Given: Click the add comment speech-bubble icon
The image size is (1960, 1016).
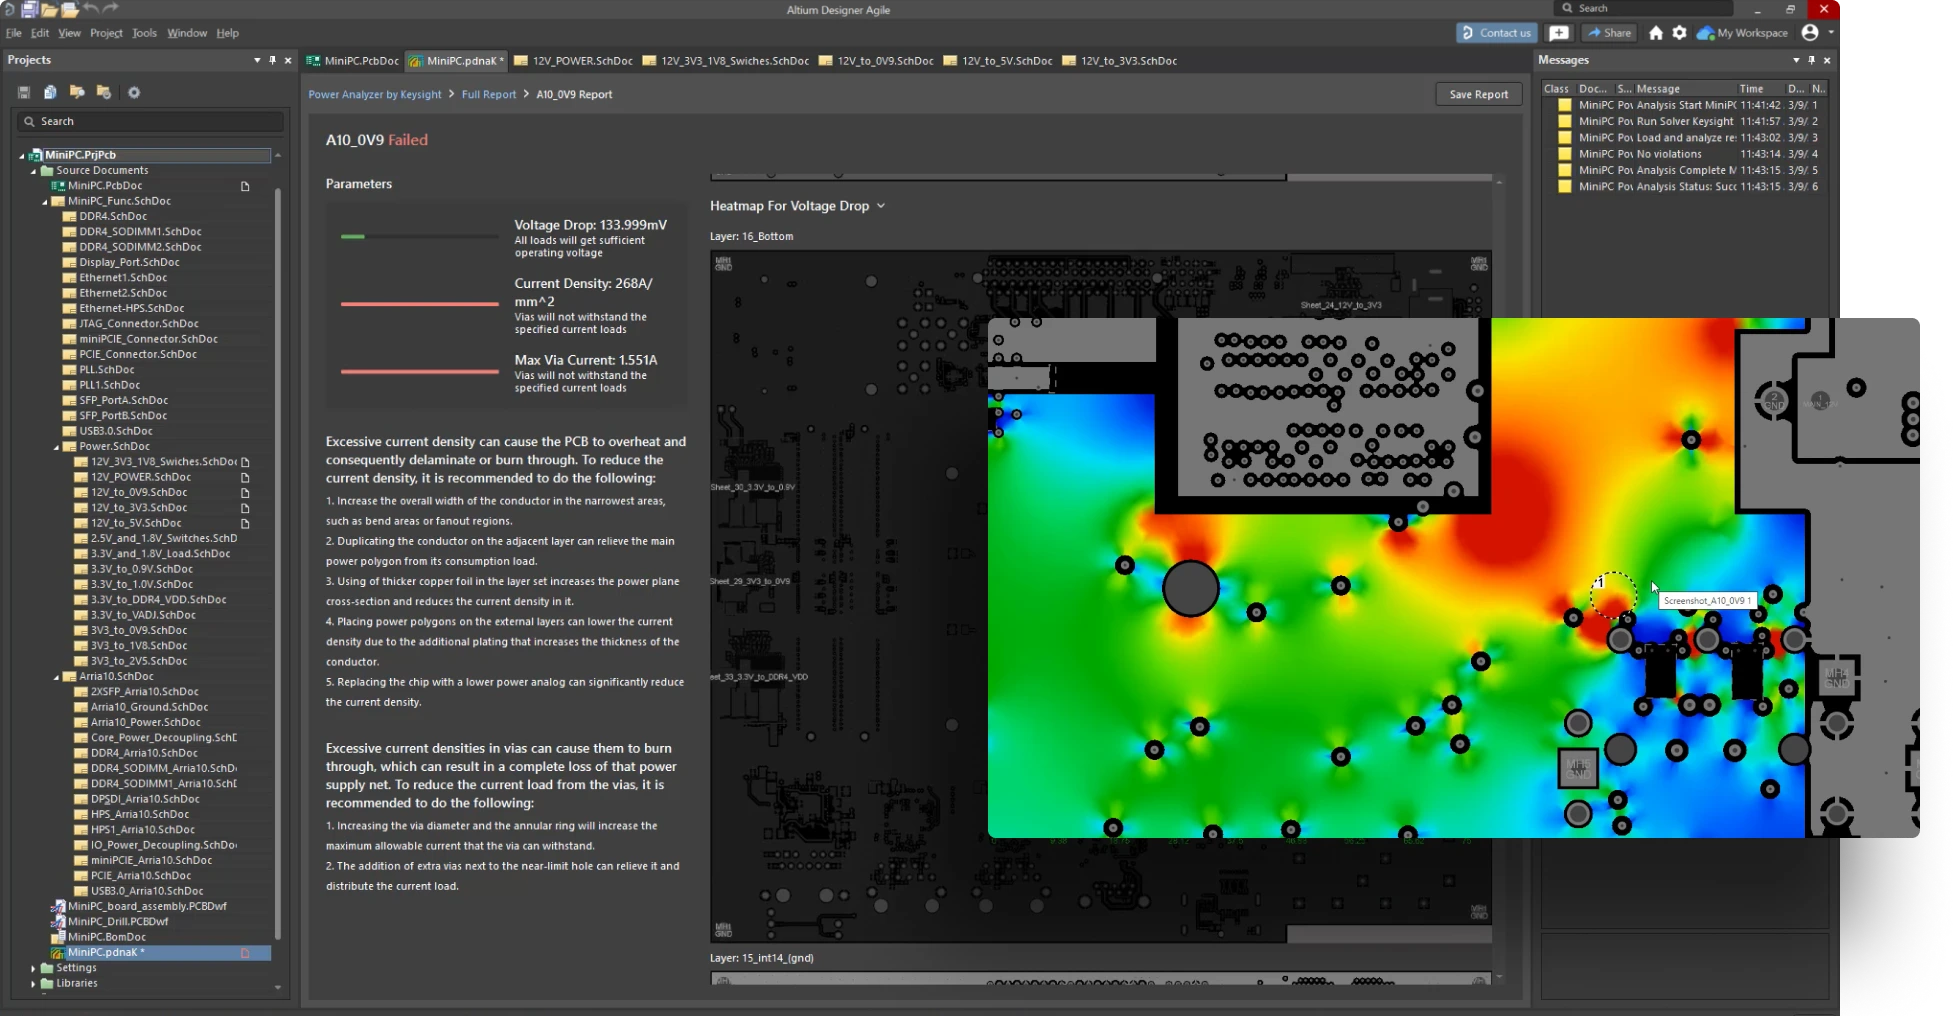Looking at the screenshot, I should click(1559, 33).
